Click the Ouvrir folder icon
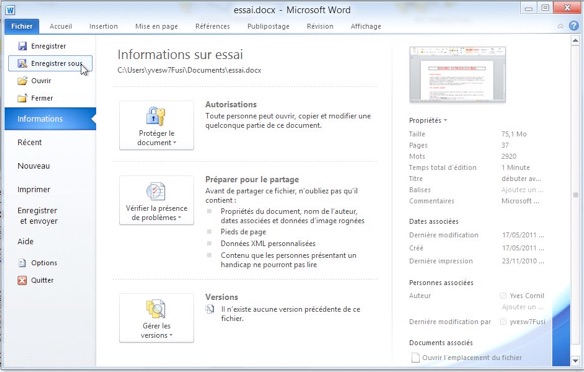This screenshot has width=584, height=372. (22, 80)
